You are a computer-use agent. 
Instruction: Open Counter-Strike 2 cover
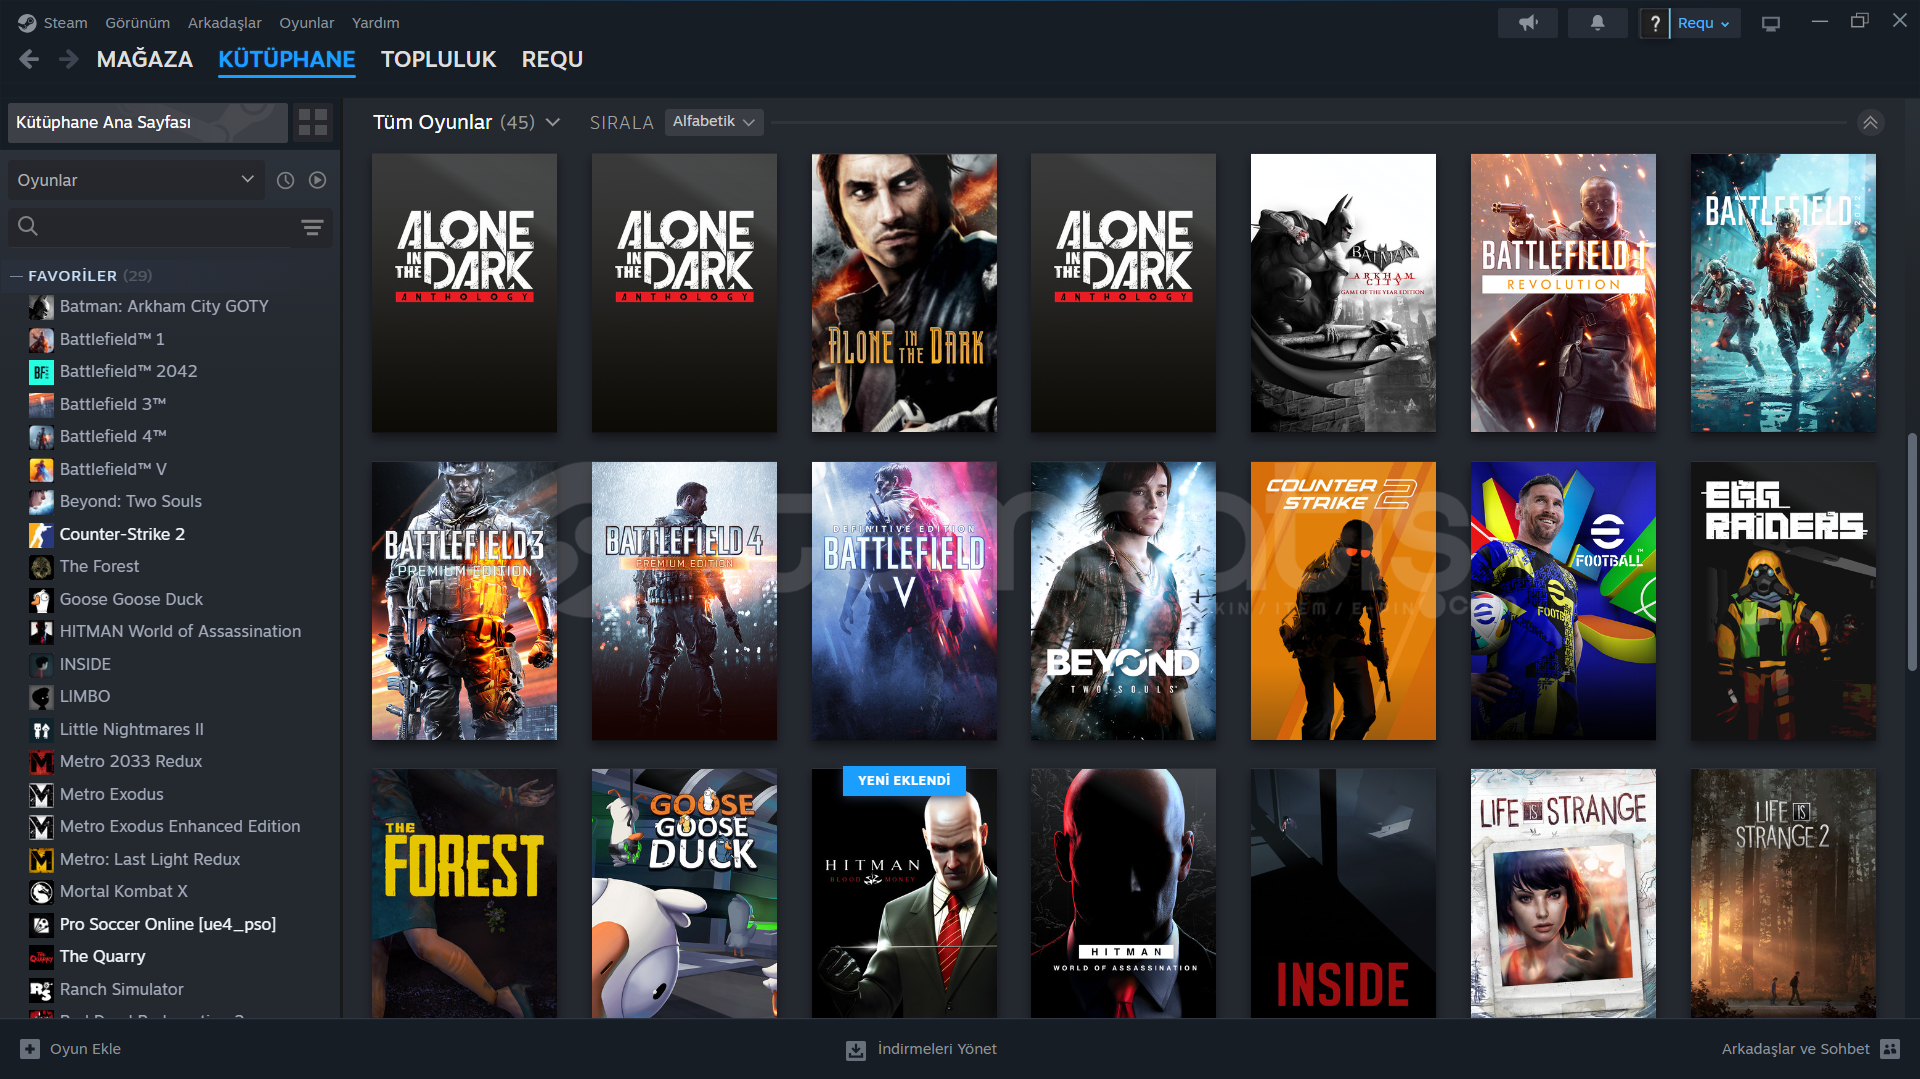(x=1343, y=601)
